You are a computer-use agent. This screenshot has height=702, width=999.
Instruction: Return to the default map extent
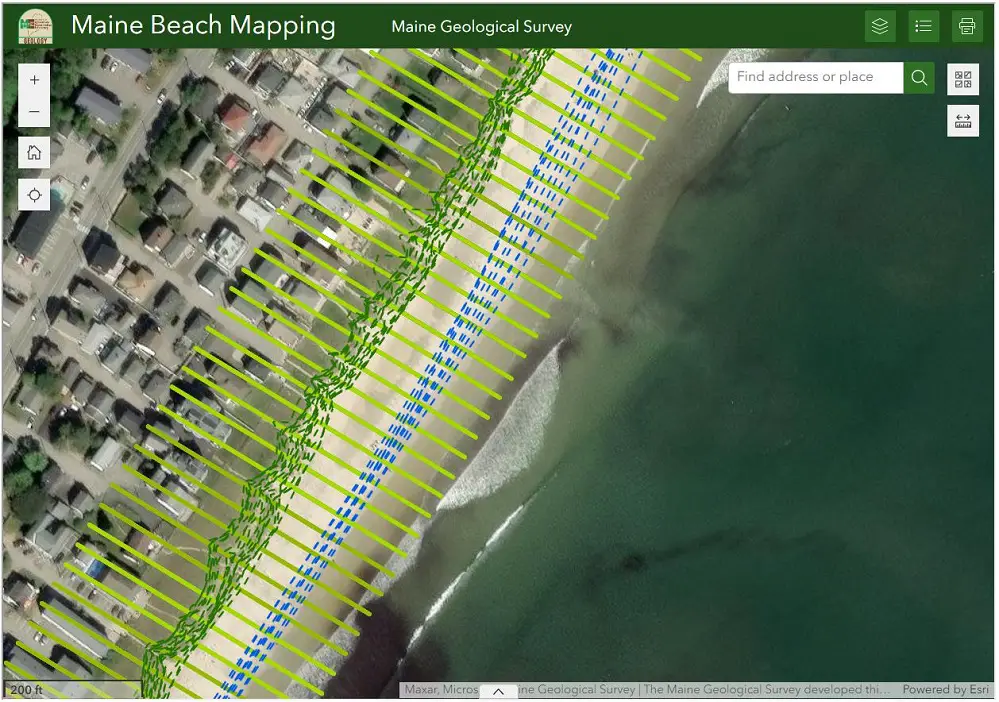34,153
